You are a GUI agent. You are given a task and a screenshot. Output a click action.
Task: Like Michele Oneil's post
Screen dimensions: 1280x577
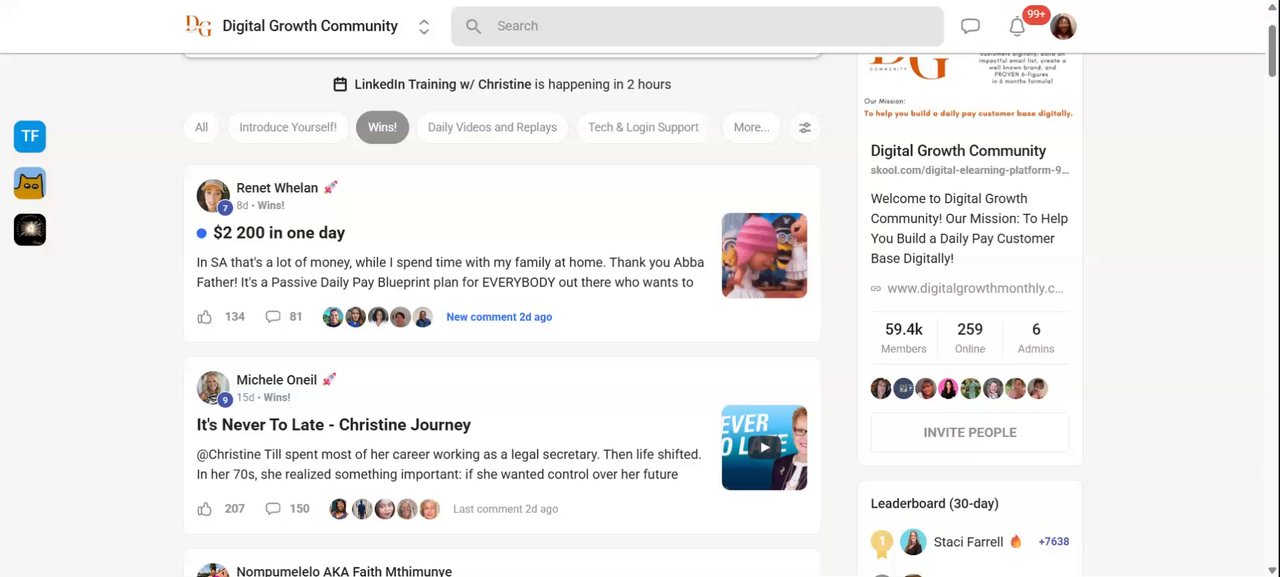(205, 509)
